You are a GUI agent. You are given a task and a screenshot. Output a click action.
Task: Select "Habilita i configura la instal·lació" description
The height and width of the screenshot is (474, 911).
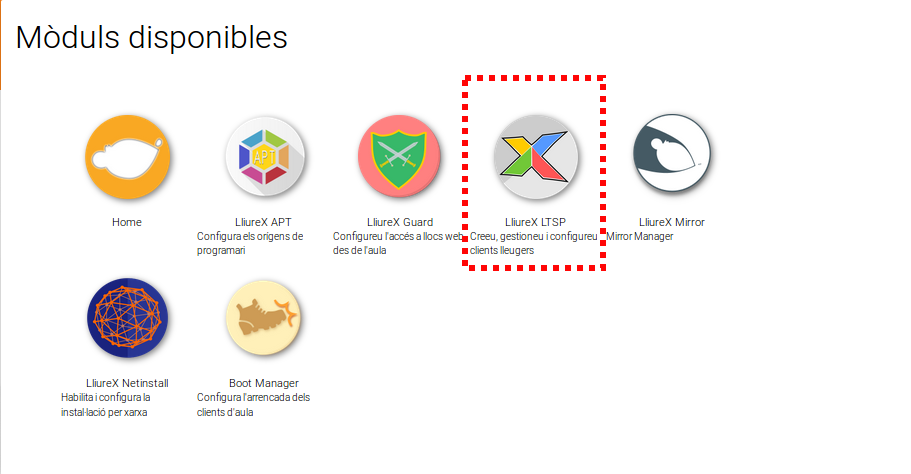tap(106, 405)
